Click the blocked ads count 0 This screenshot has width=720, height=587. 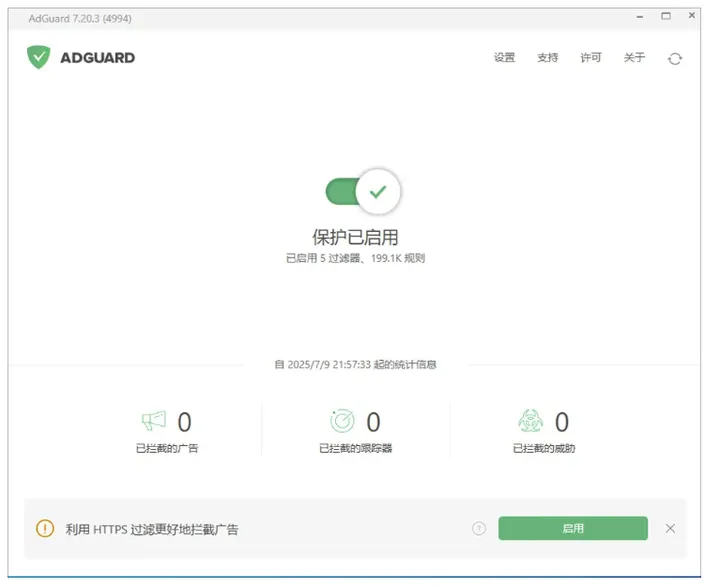pos(185,422)
